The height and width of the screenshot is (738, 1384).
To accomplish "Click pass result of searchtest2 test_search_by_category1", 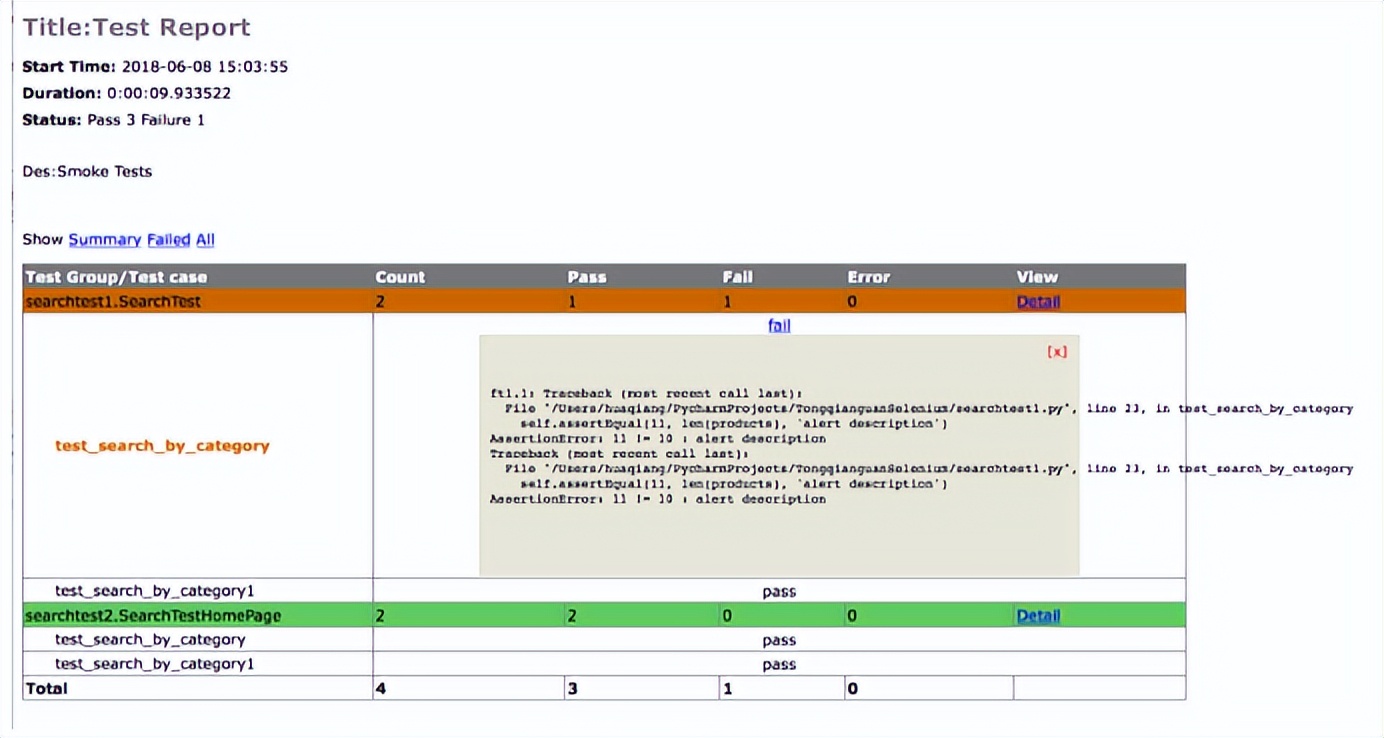I will [x=779, y=664].
